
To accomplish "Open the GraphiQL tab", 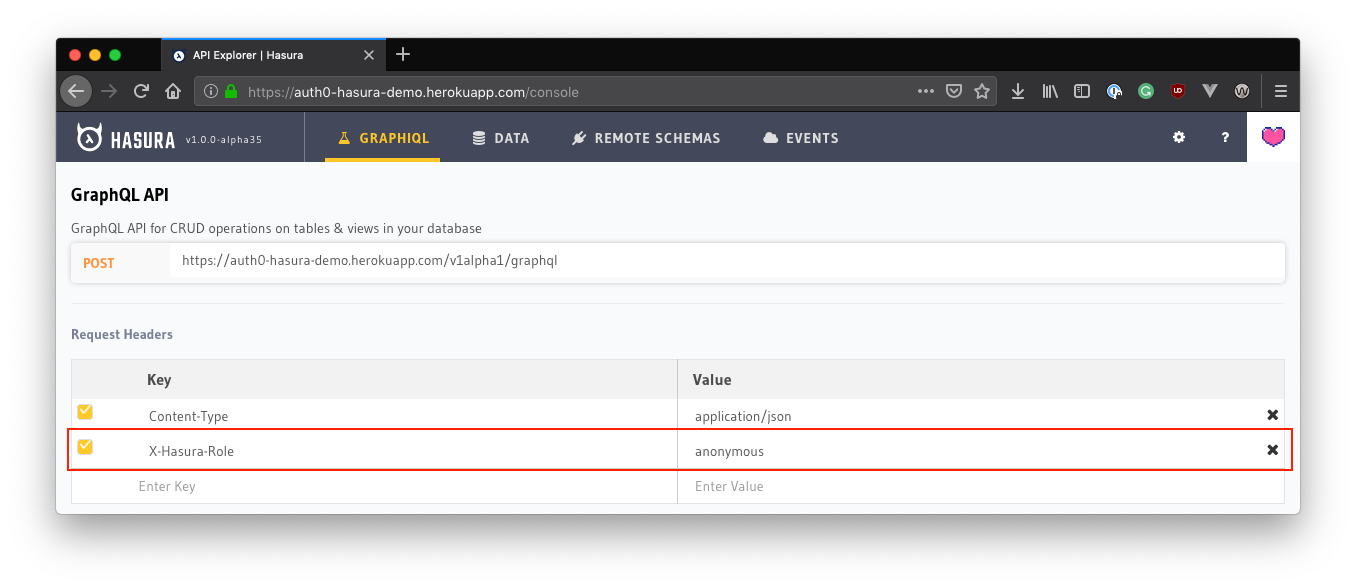I will [x=383, y=138].
